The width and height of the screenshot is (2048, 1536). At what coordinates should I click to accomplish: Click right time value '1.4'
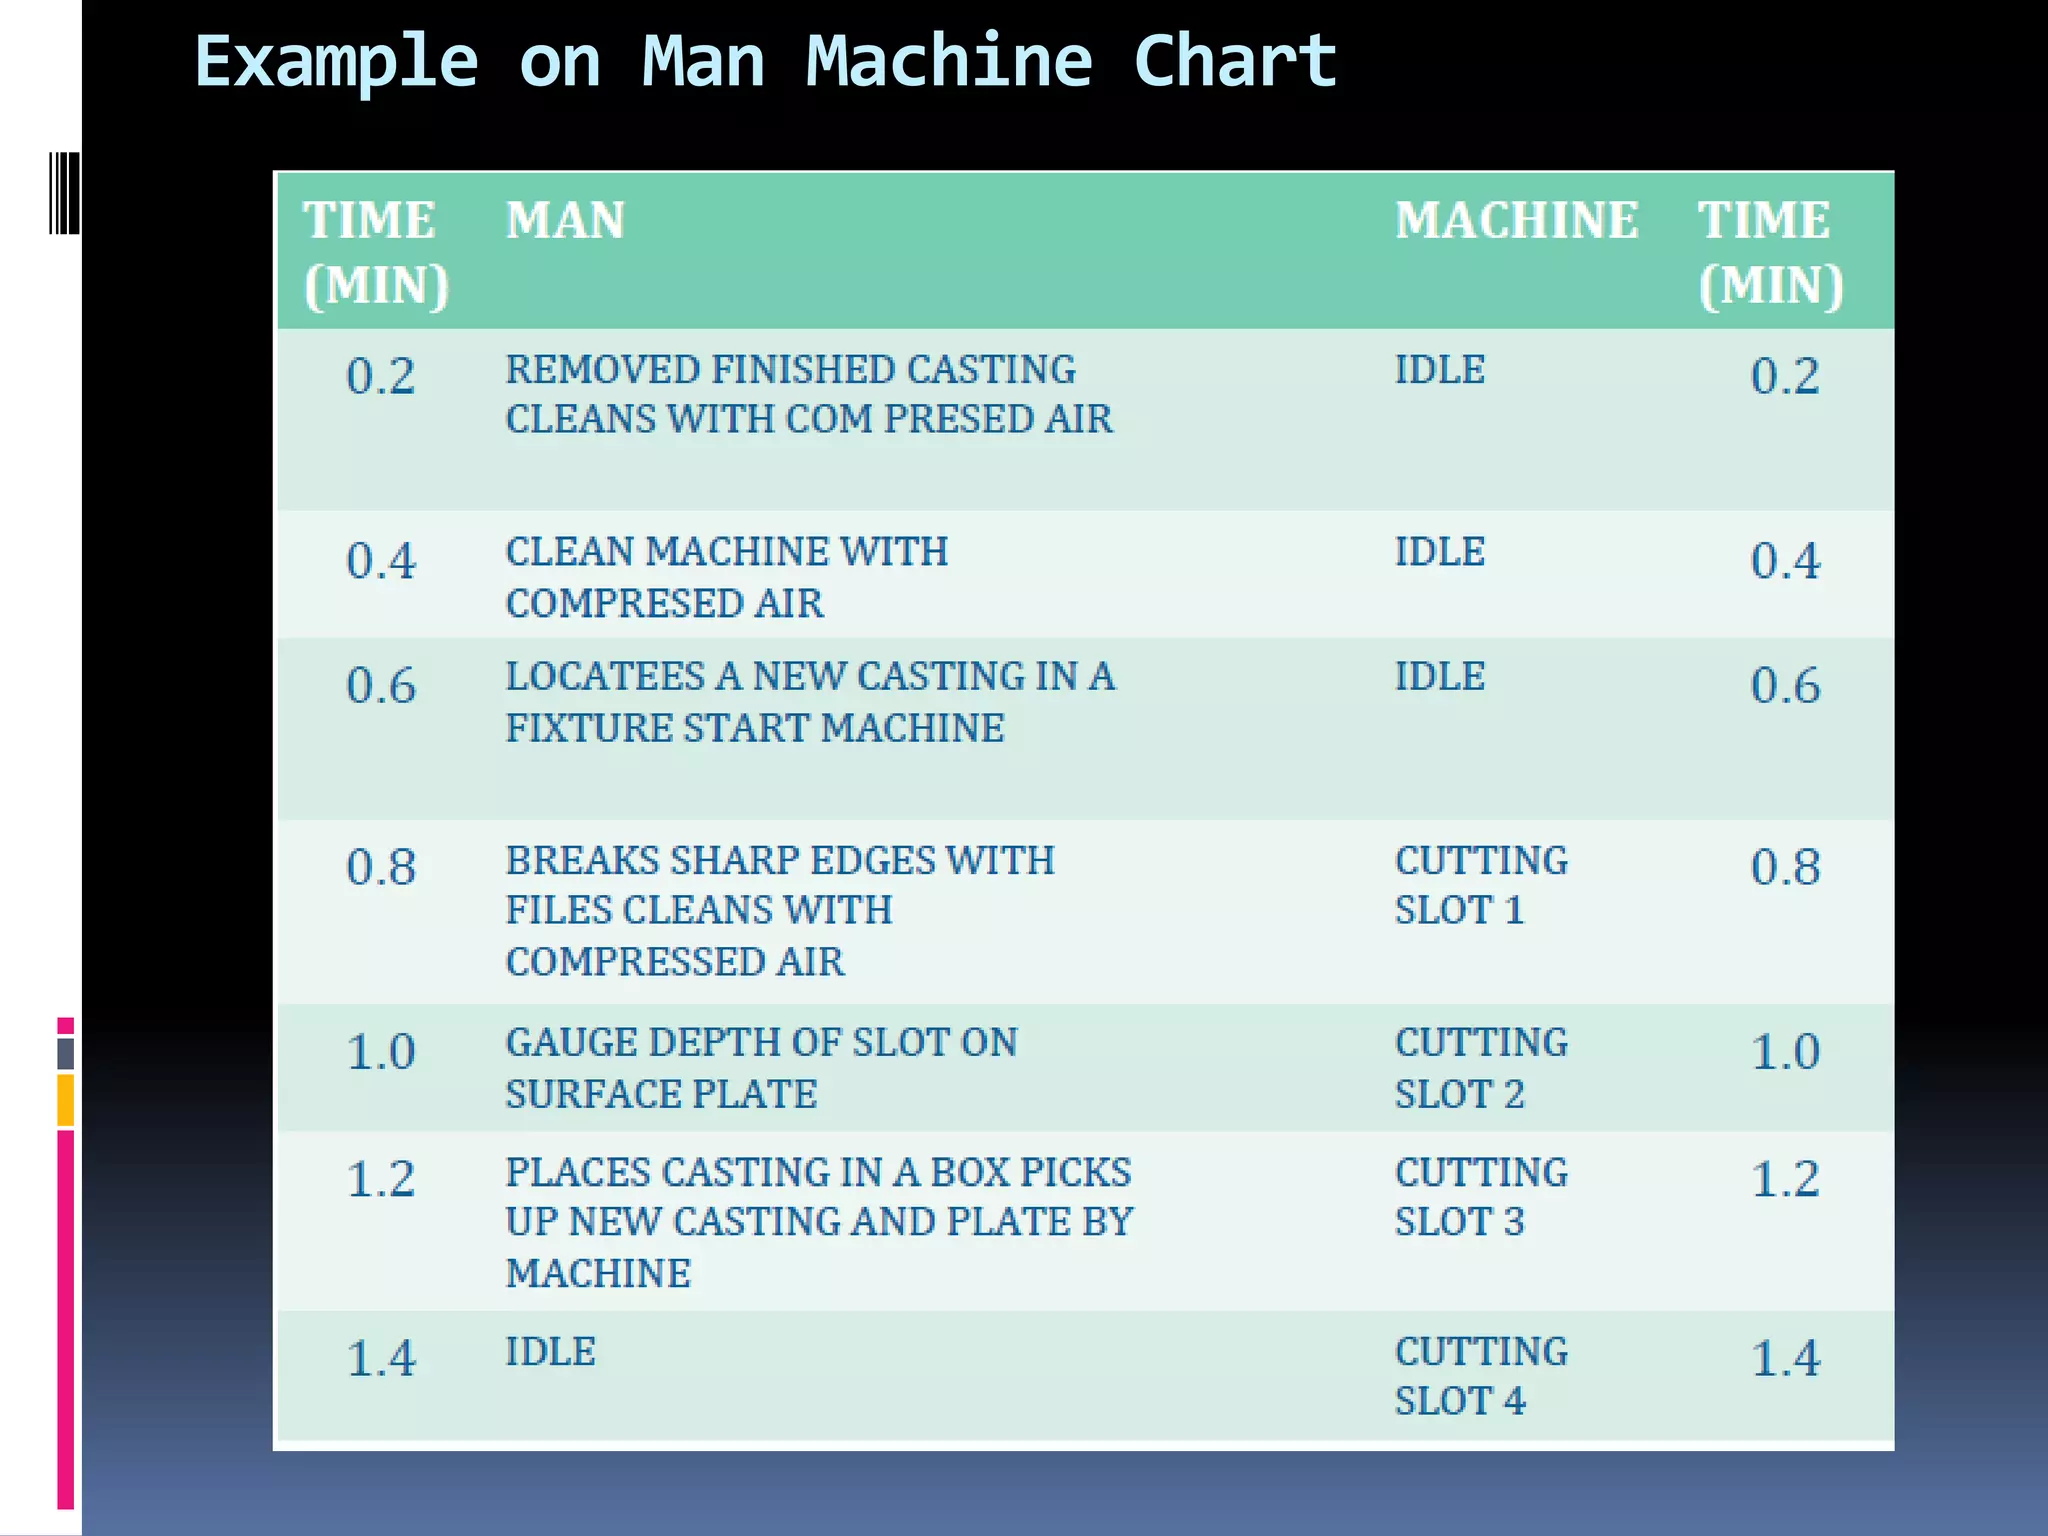click(1785, 1358)
